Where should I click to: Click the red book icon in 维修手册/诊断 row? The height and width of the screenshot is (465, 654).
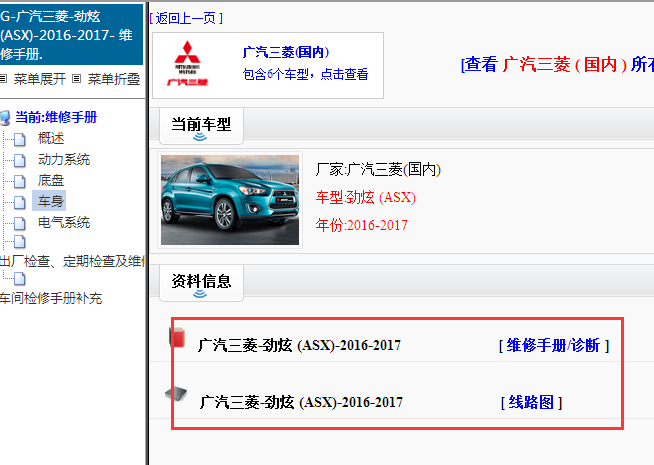point(177,338)
